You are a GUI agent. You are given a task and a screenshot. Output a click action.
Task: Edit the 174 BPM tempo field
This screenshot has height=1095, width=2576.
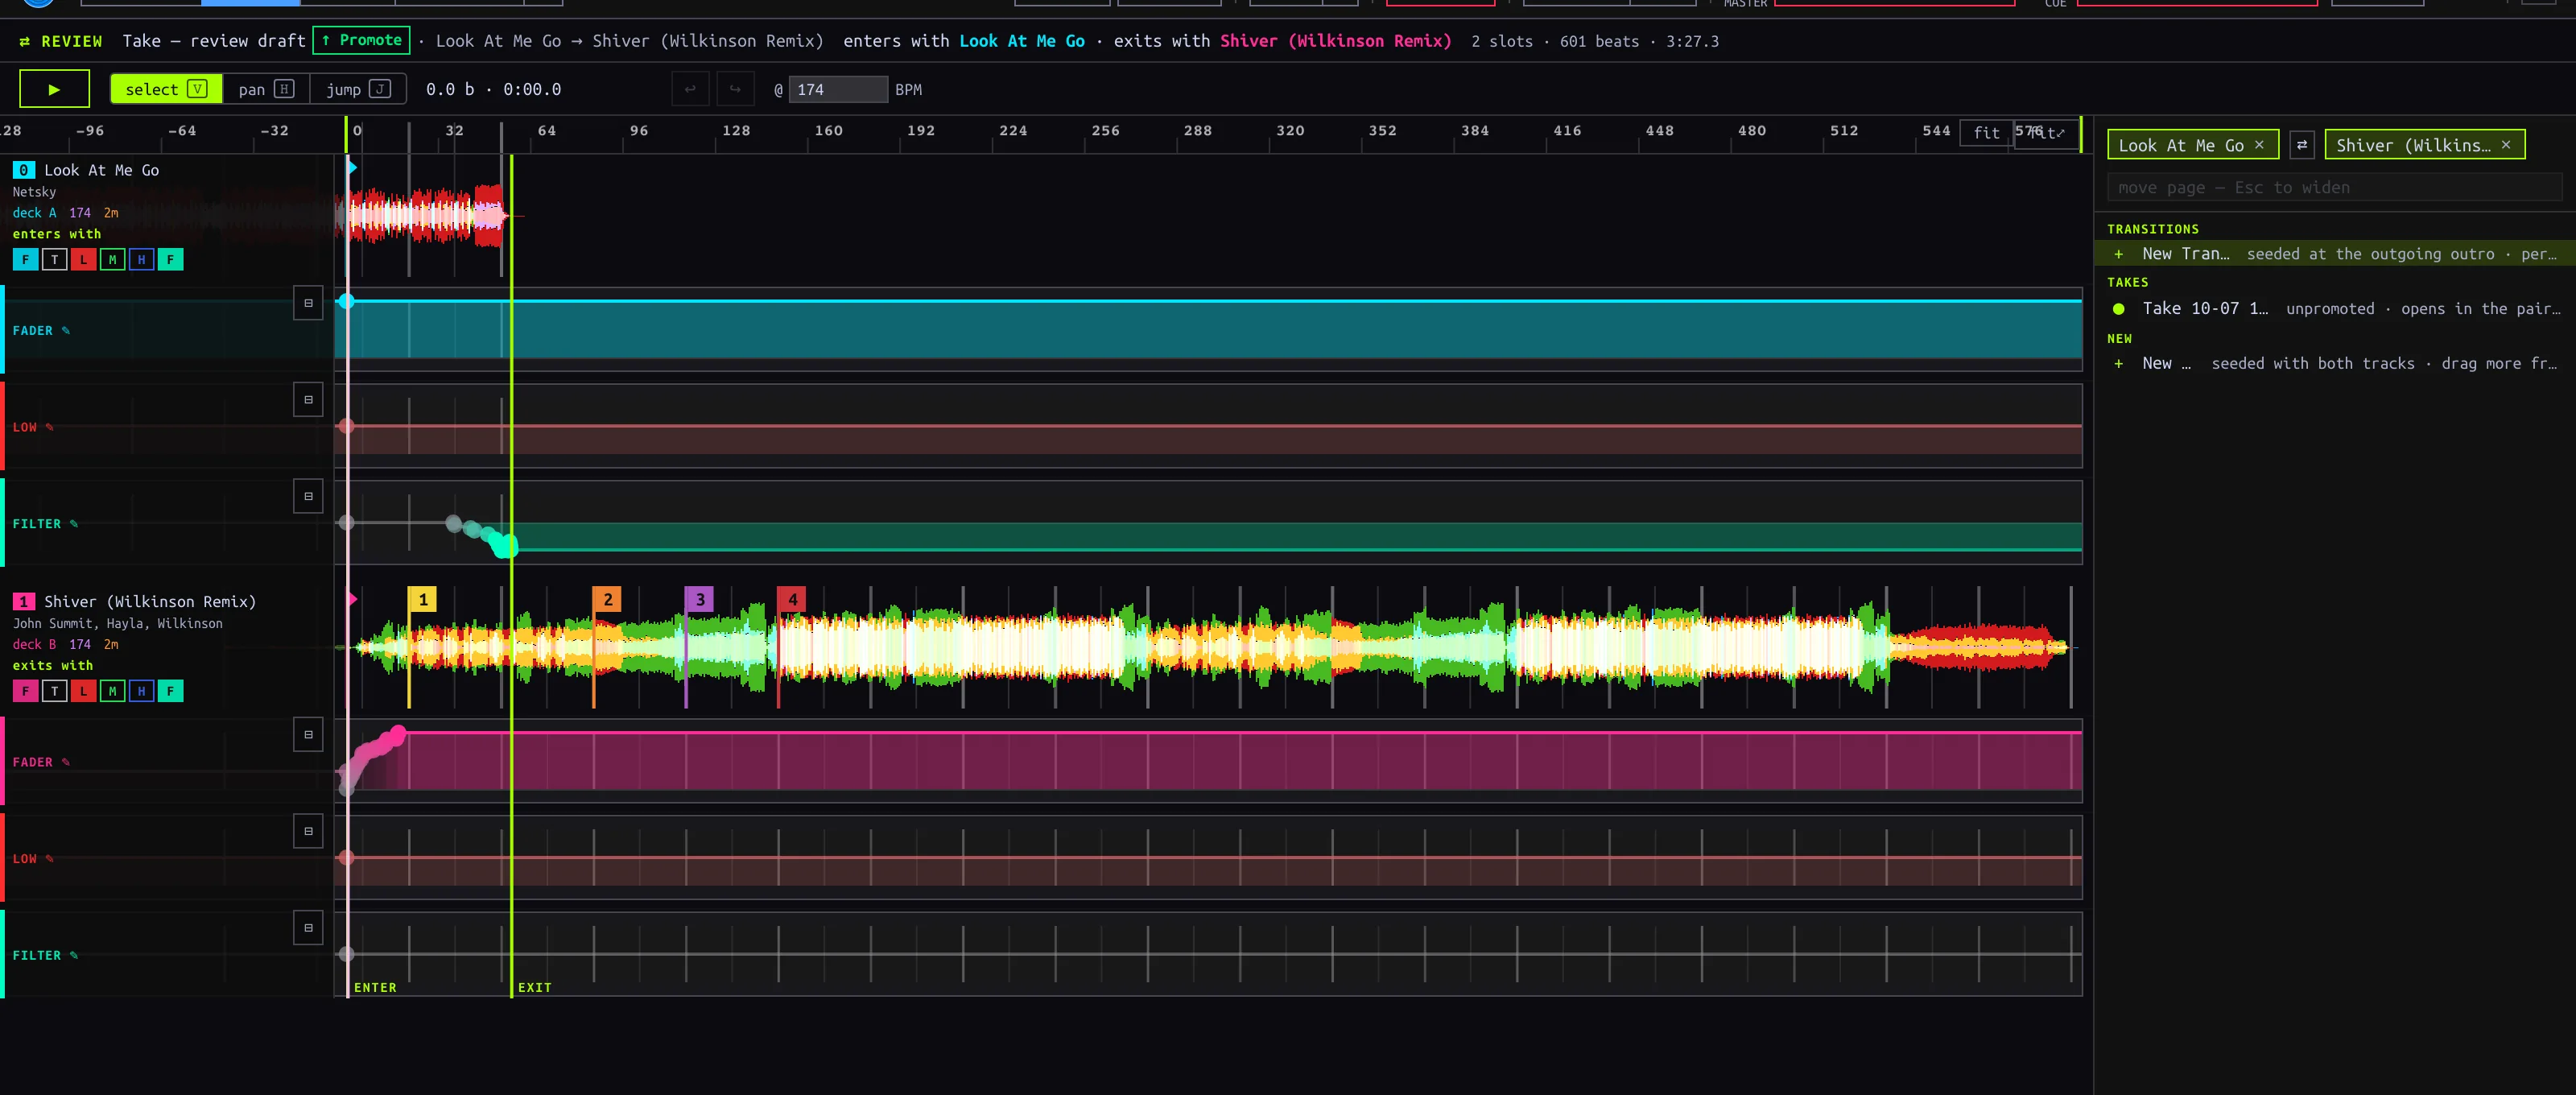pyautogui.click(x=838, y=89)
